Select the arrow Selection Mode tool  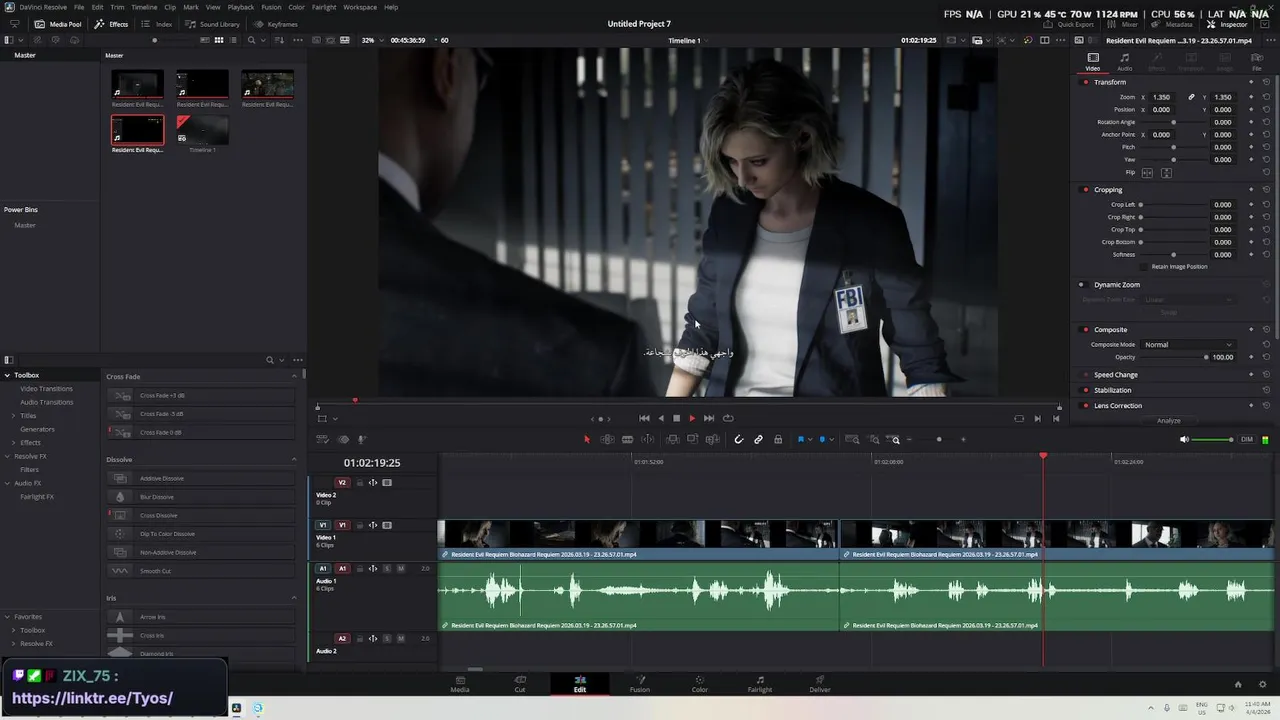(x=587, y=439)
